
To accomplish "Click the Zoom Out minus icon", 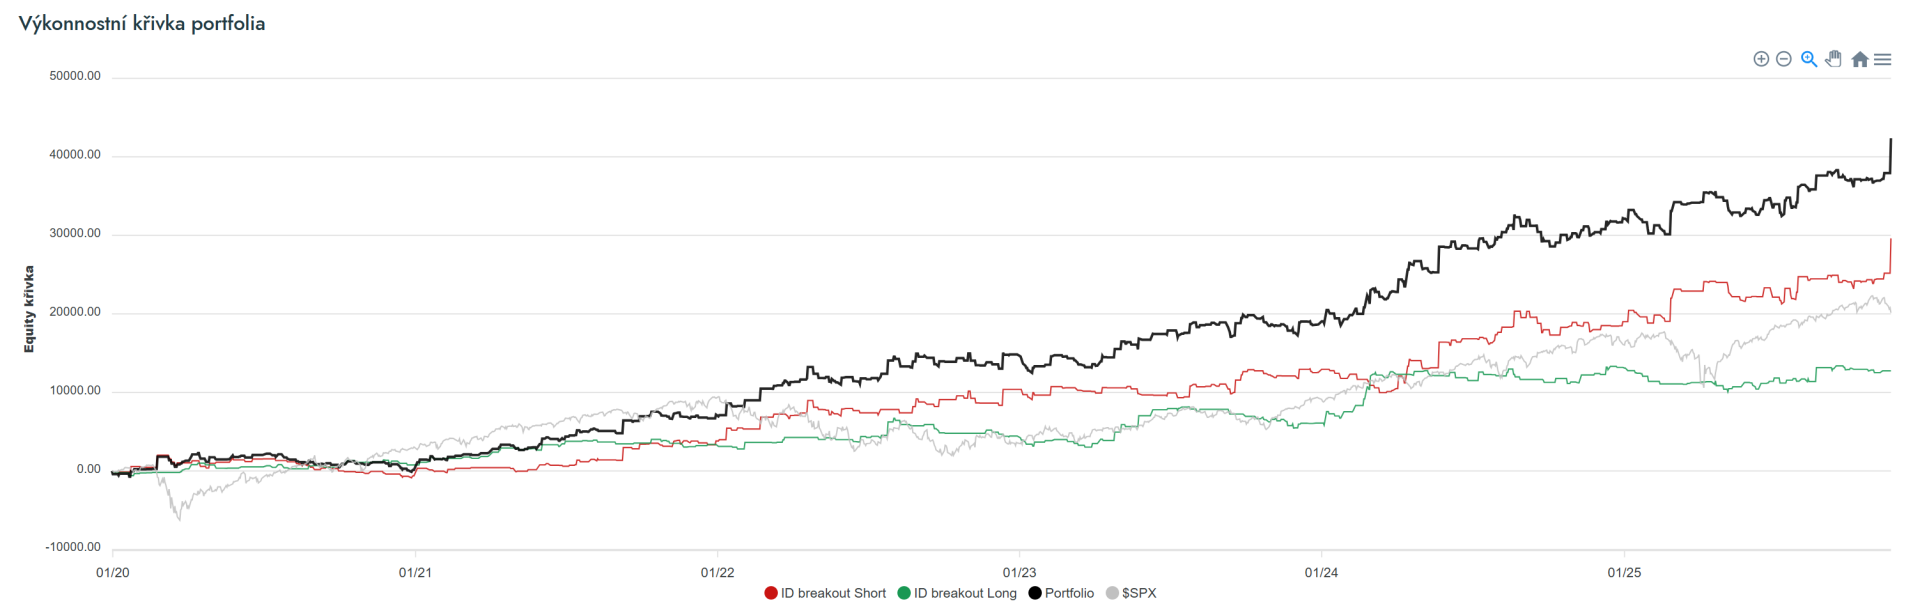I will 1783,59.
